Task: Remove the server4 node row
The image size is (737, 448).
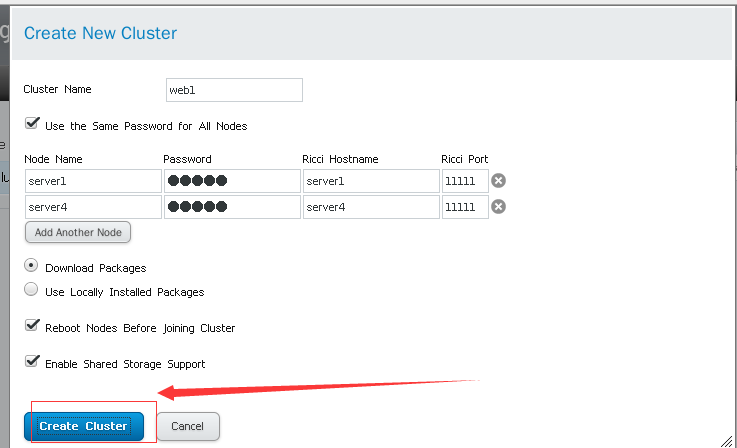Action: pyautogui.click(x=498, y=207)
